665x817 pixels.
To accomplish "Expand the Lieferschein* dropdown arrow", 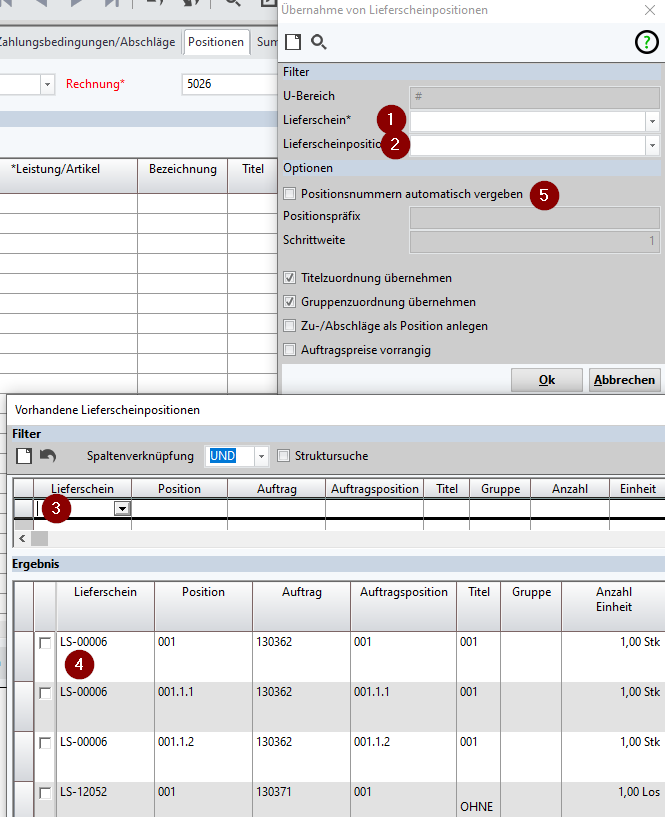I will 652,121.
